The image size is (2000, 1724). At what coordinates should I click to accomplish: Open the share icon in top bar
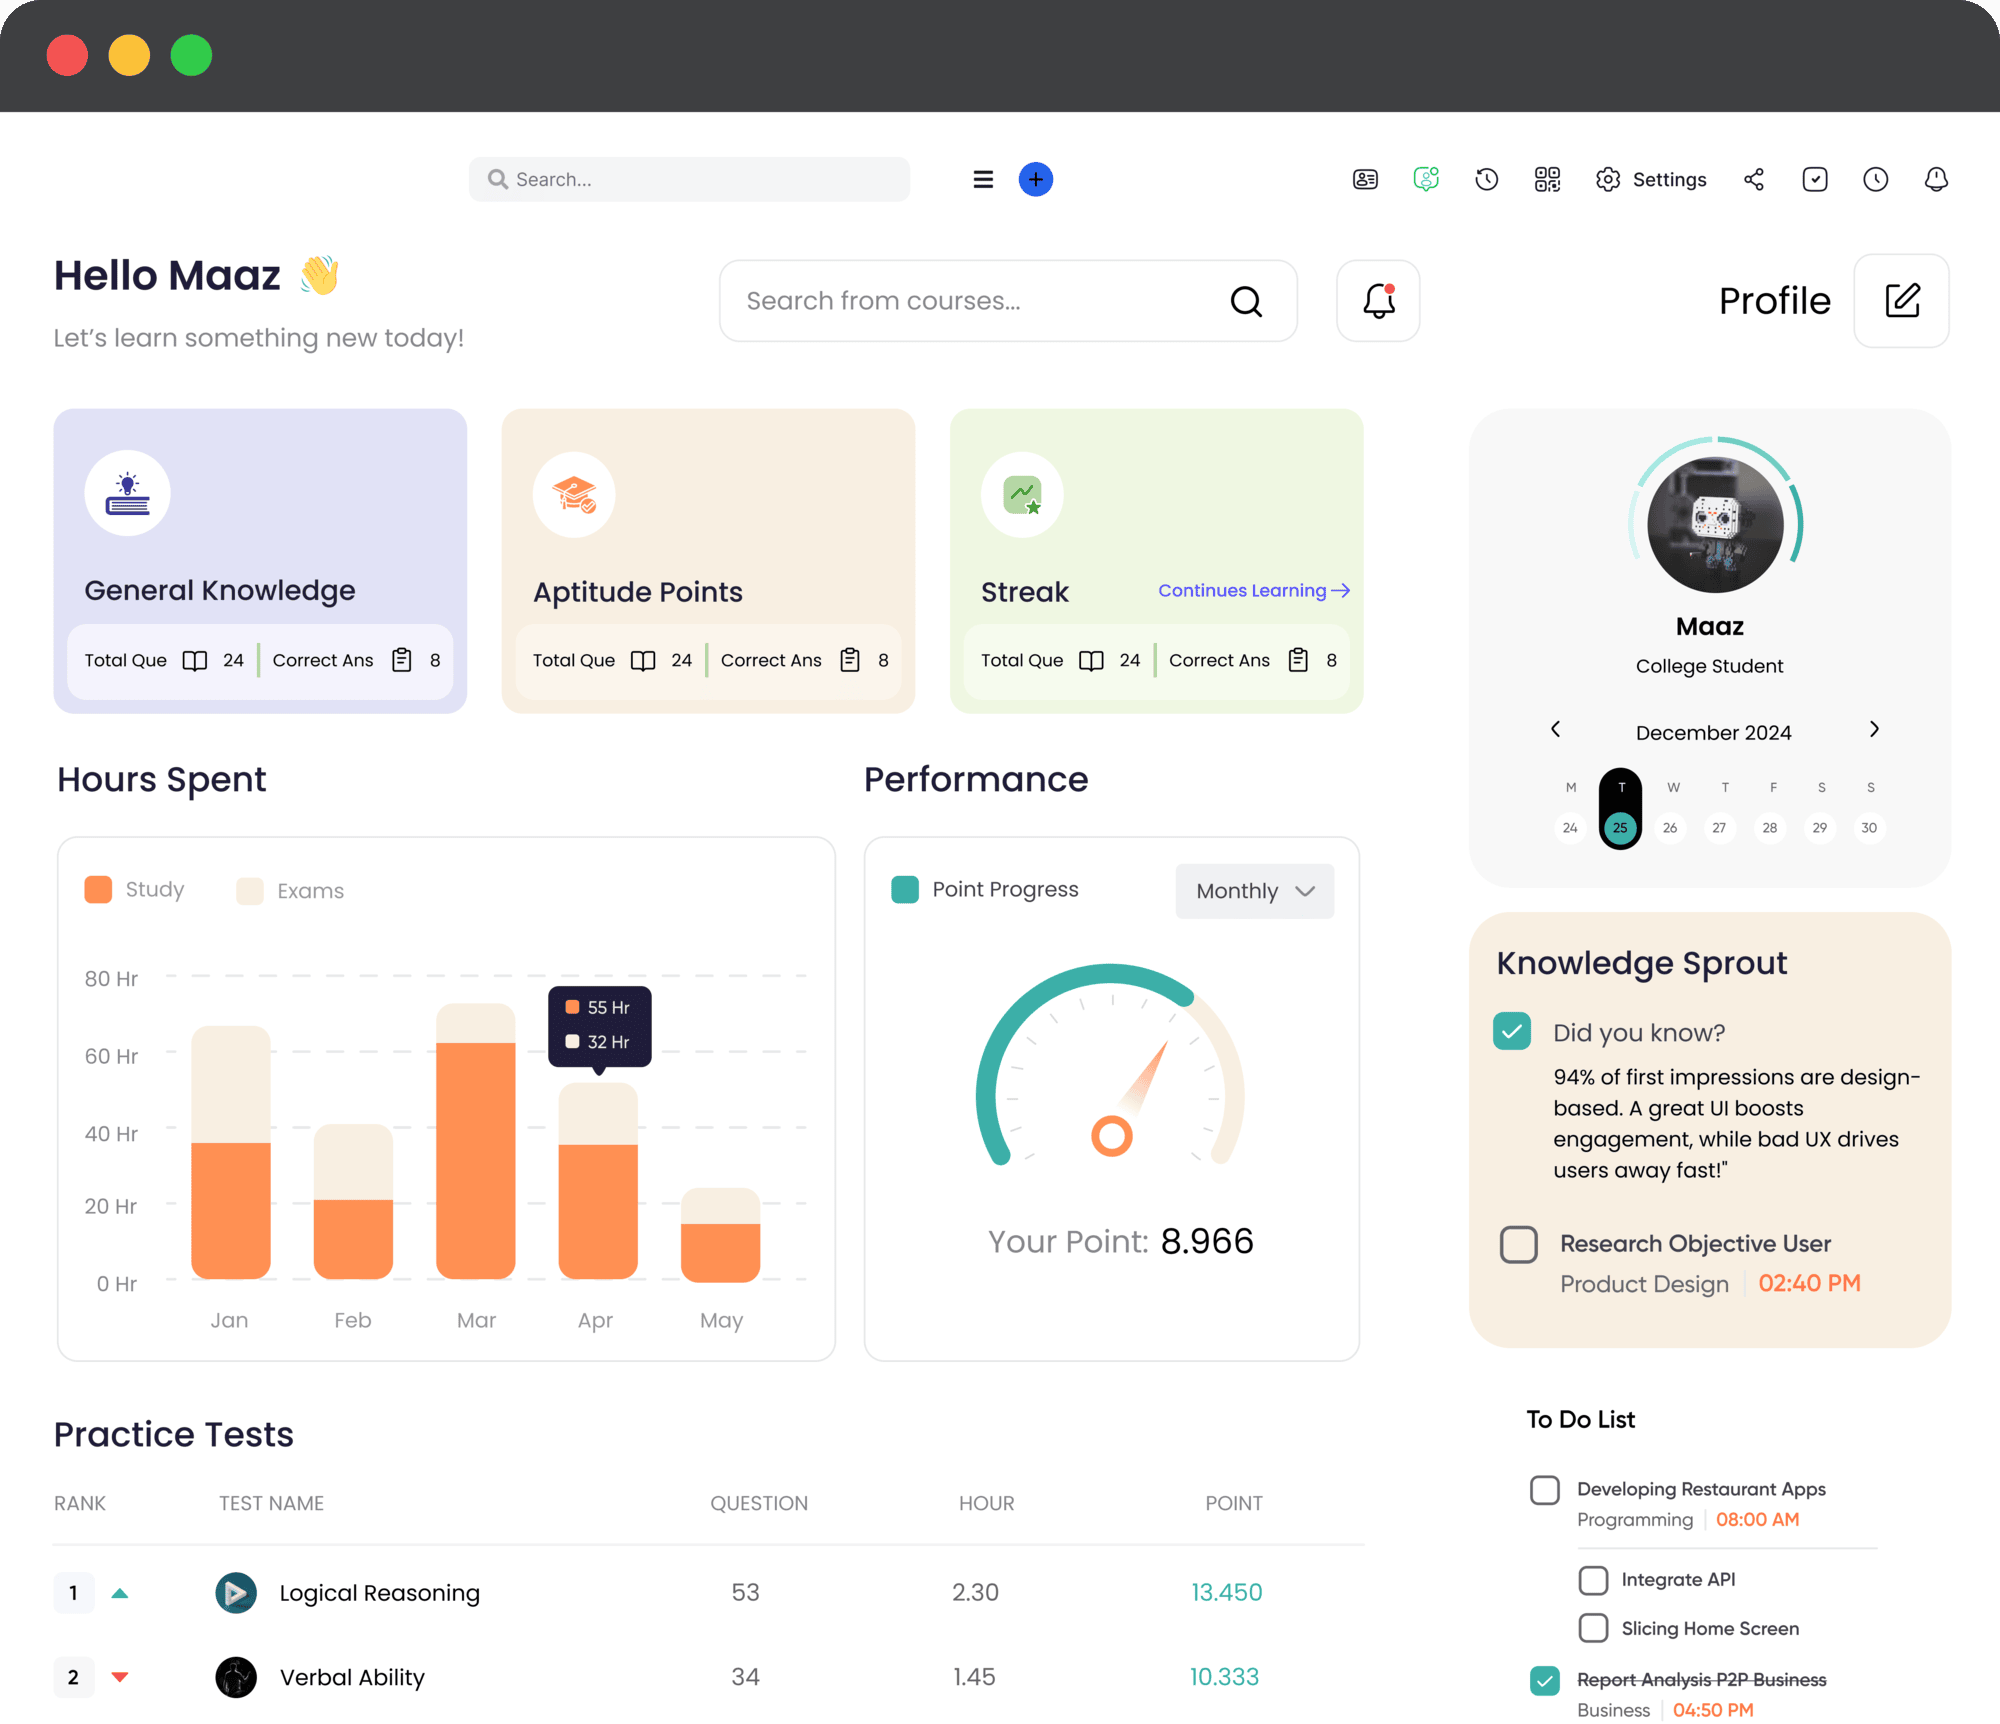coord(1753,179)
